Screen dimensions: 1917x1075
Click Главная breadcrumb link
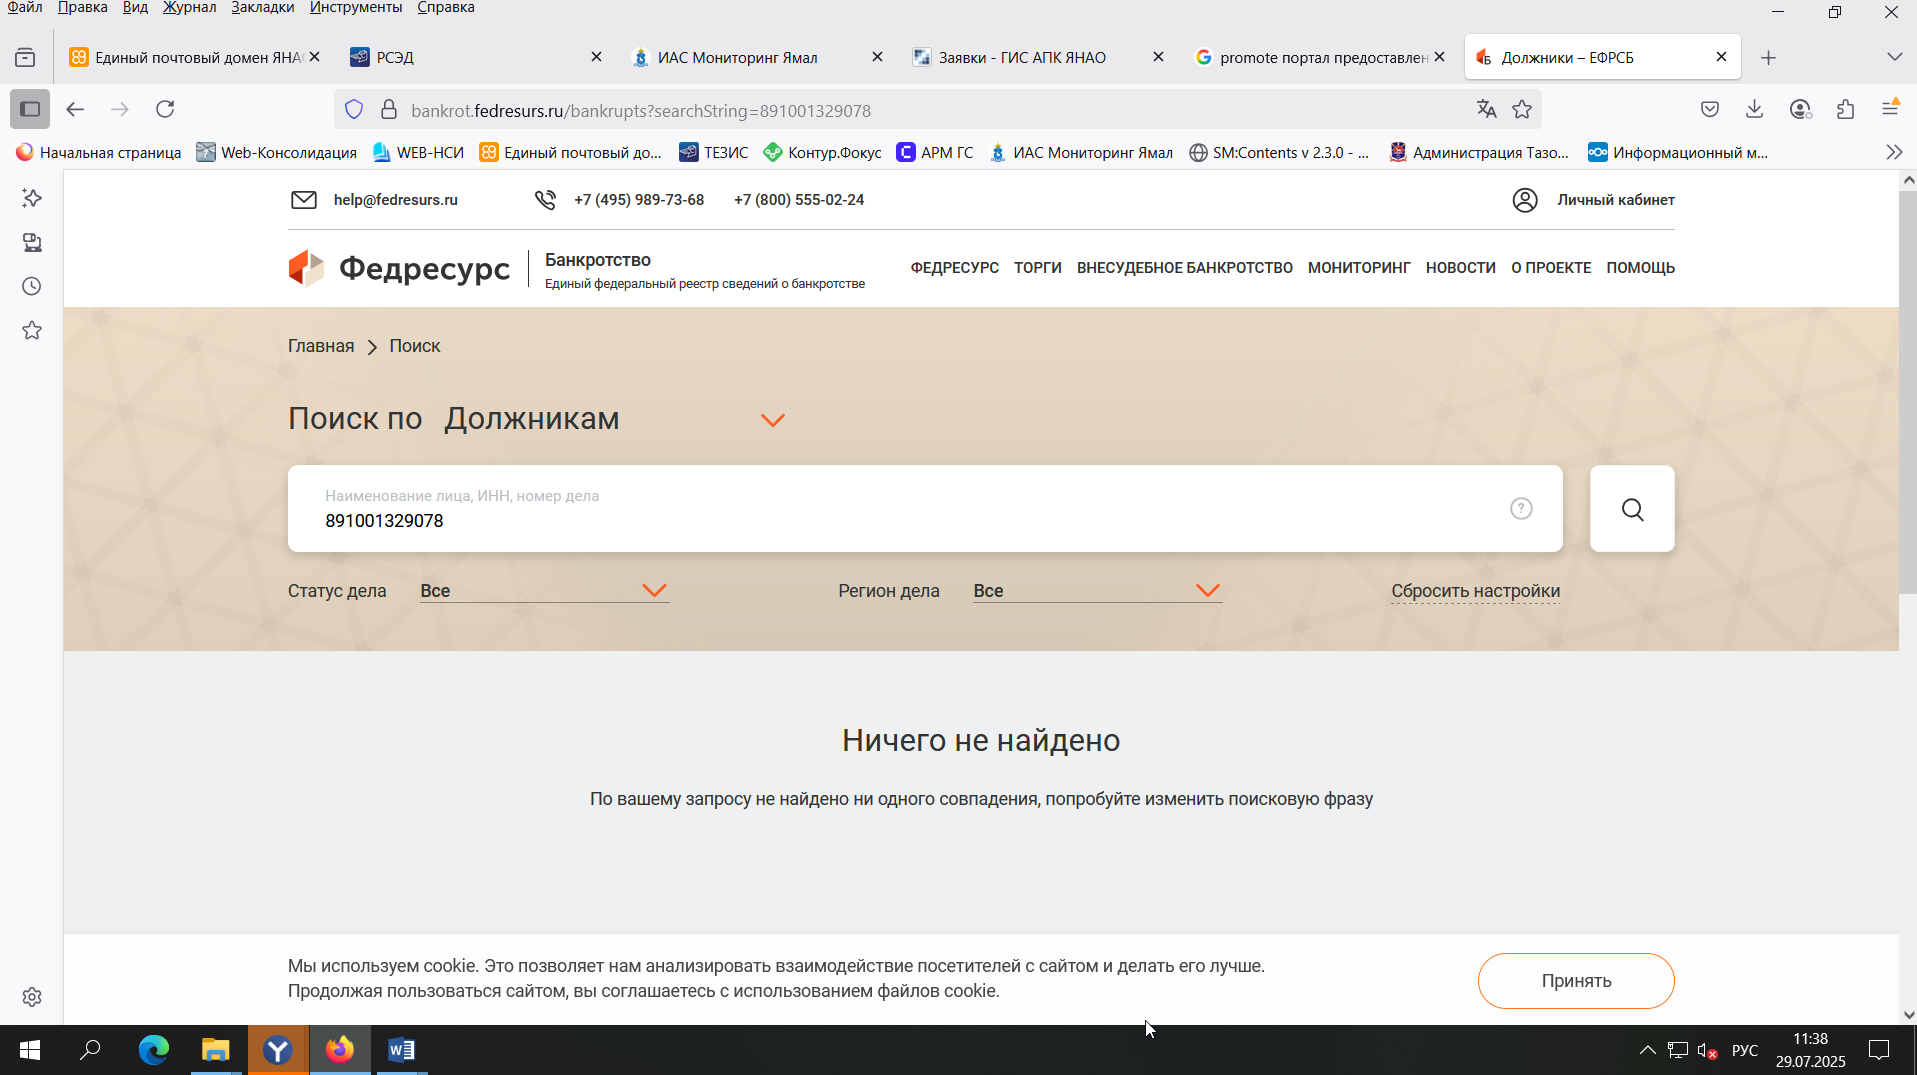point(321,346)
